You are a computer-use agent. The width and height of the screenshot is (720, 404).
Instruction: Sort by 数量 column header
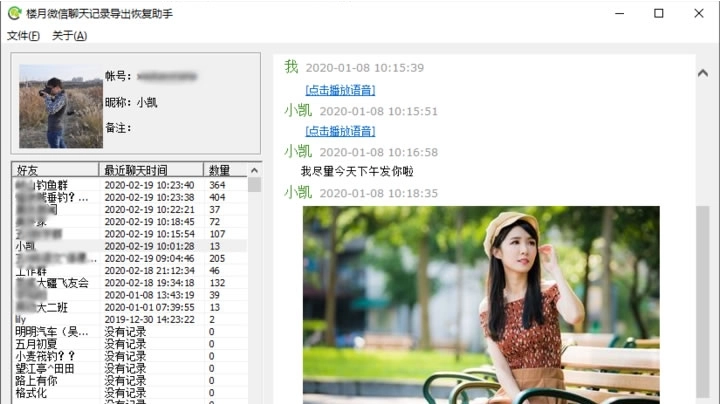(225, 170)
